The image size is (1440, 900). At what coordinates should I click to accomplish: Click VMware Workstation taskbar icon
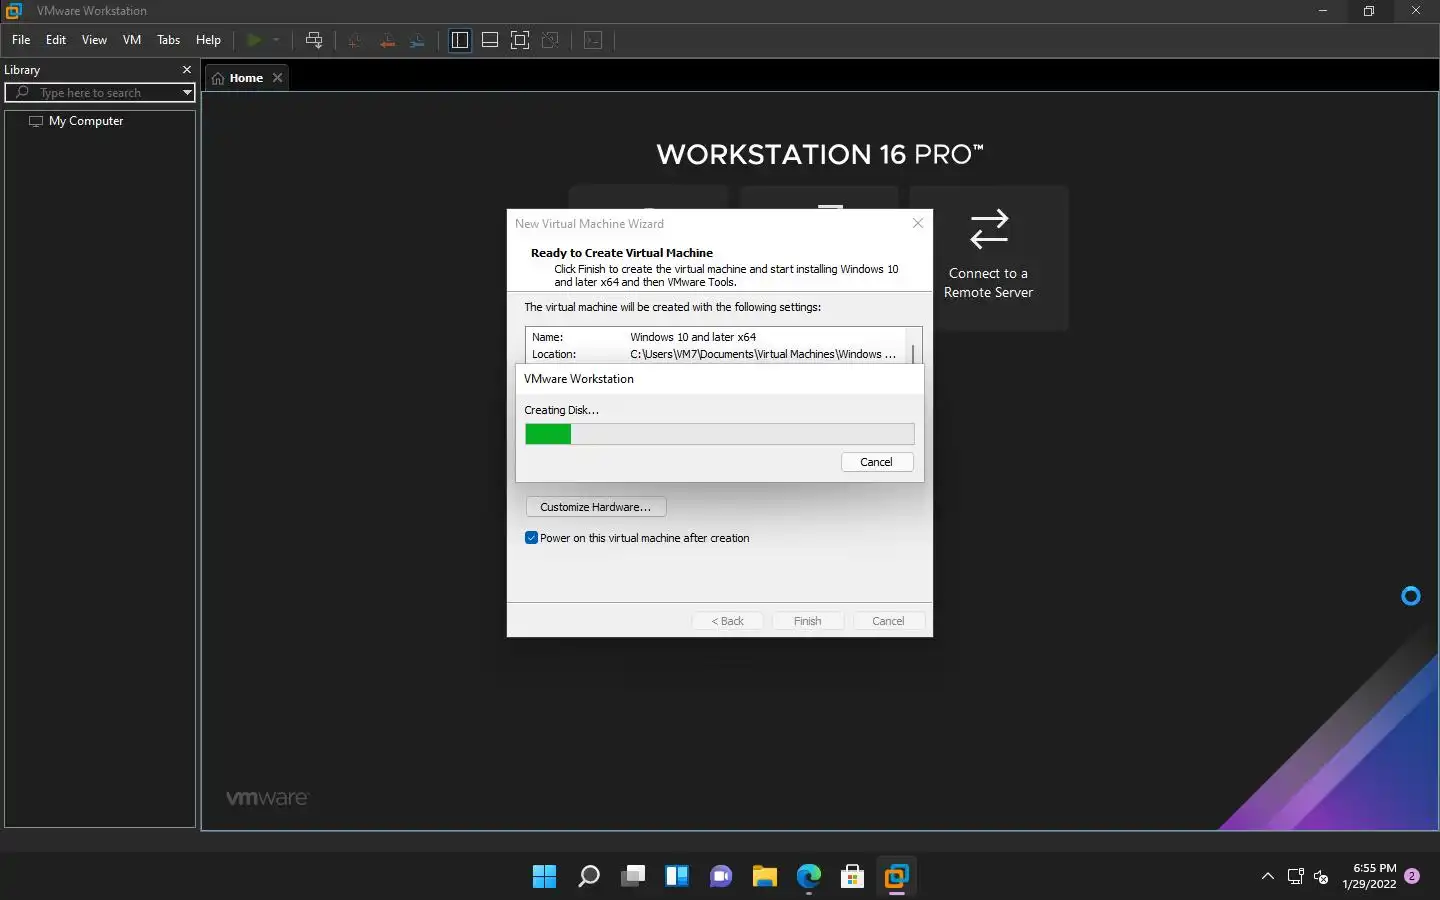(x=897, y=877)
